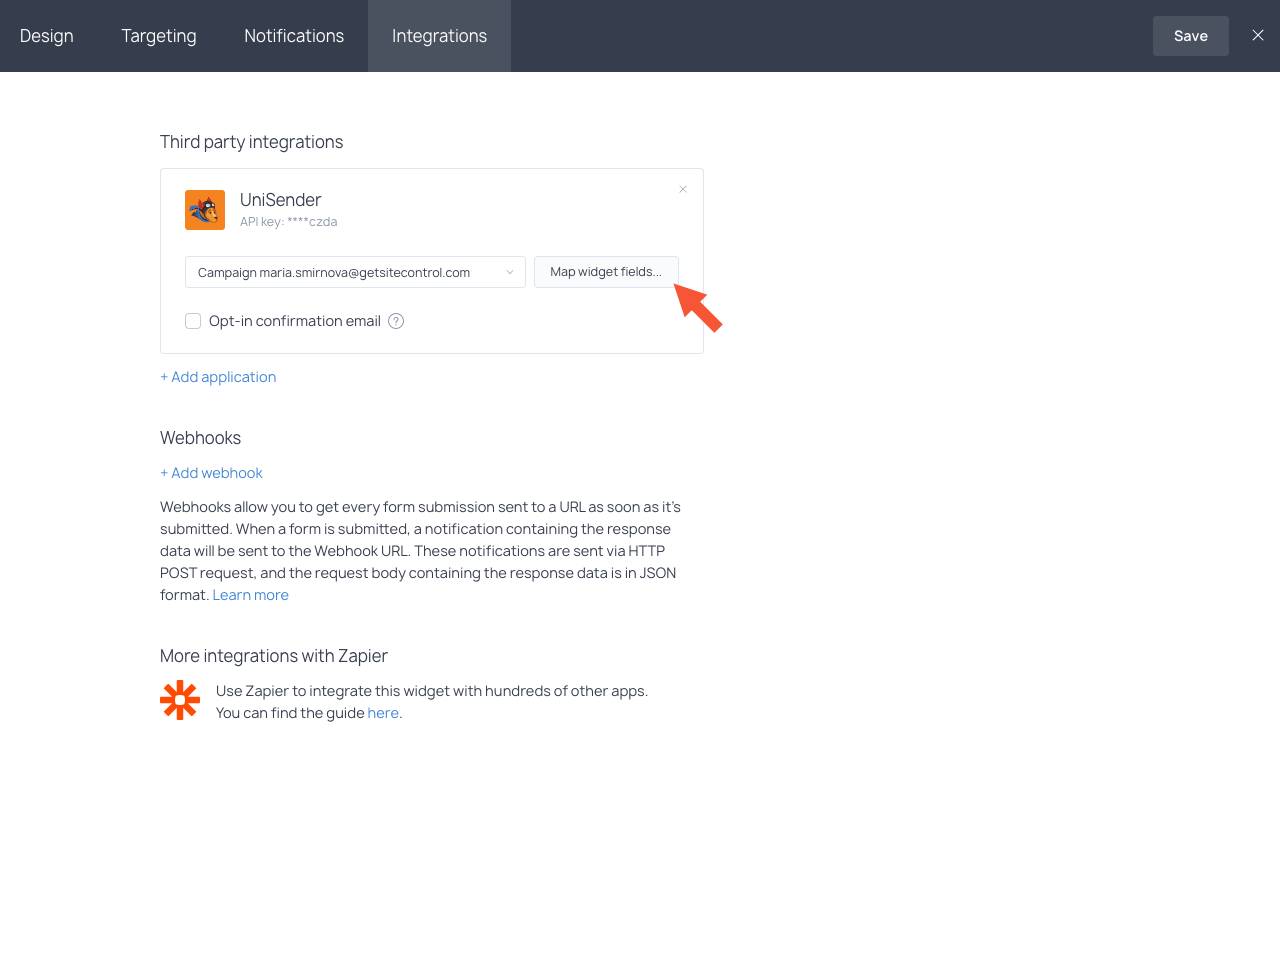This screenshot has width=1280, height=960.
Task: Click the orange Zapier logo
Action: [x=180, y=700]
